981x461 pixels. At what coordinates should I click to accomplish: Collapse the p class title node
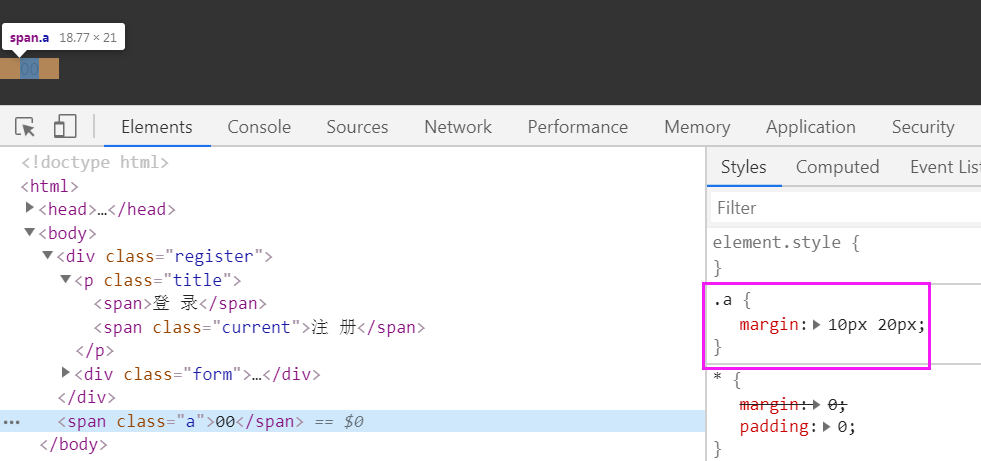click(65, 280)
